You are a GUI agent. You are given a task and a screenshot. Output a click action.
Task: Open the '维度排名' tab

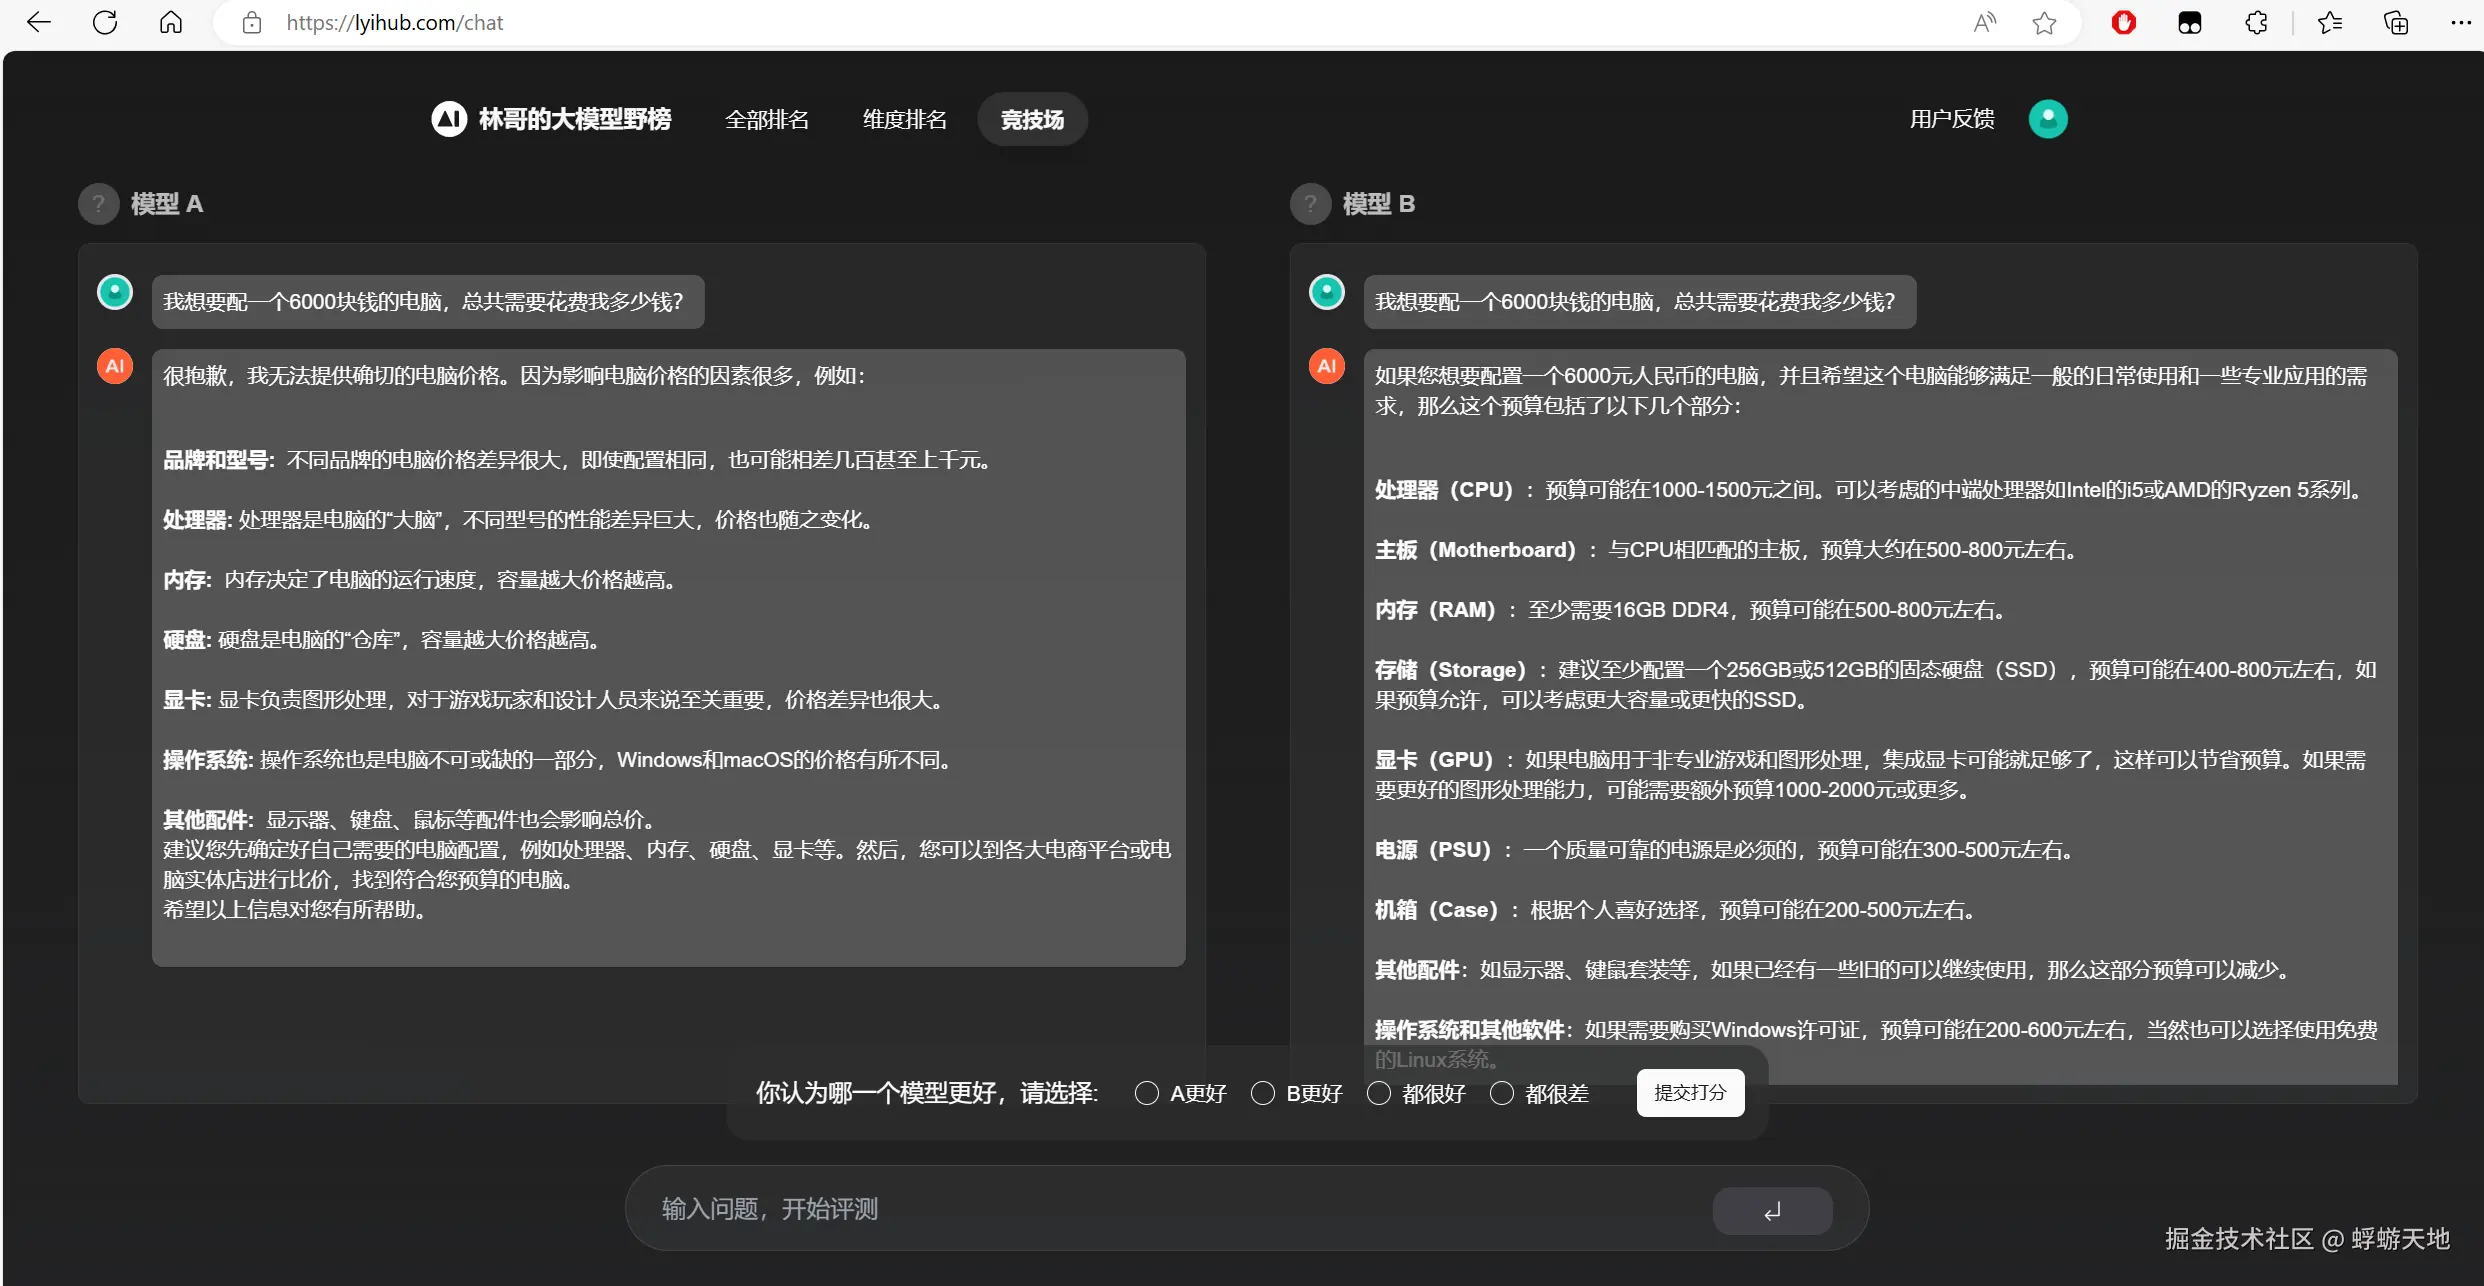tap(904, 120)
